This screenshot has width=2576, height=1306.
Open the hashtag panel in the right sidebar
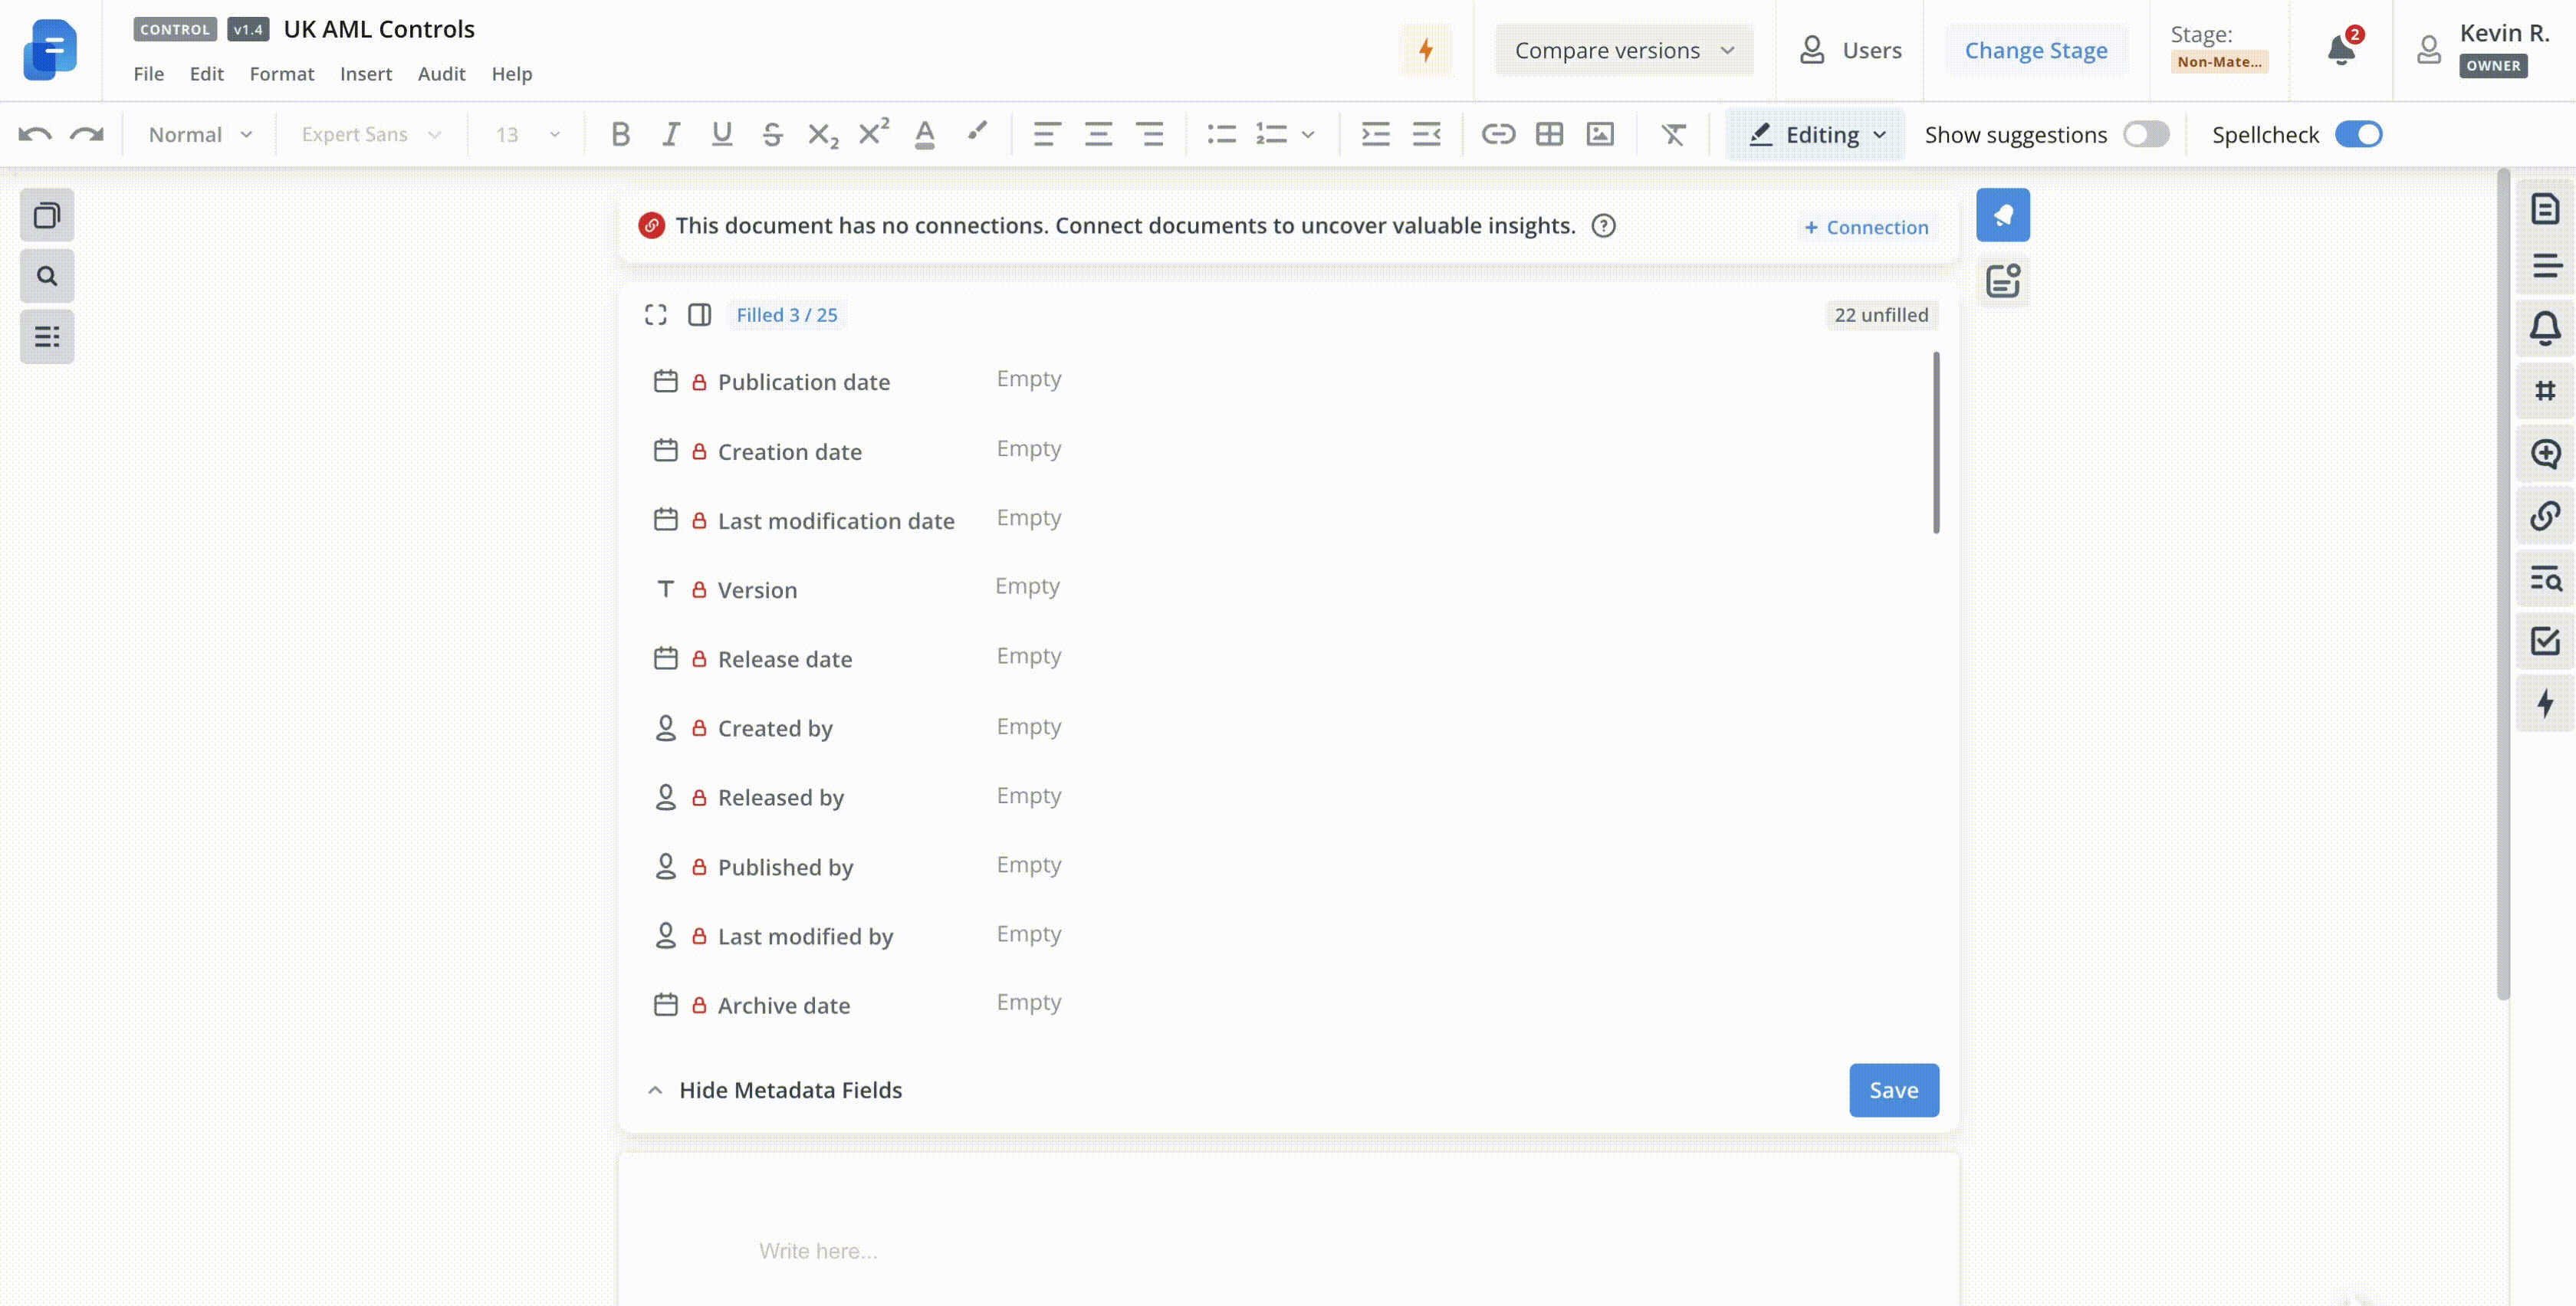[x=2545, y=391]
